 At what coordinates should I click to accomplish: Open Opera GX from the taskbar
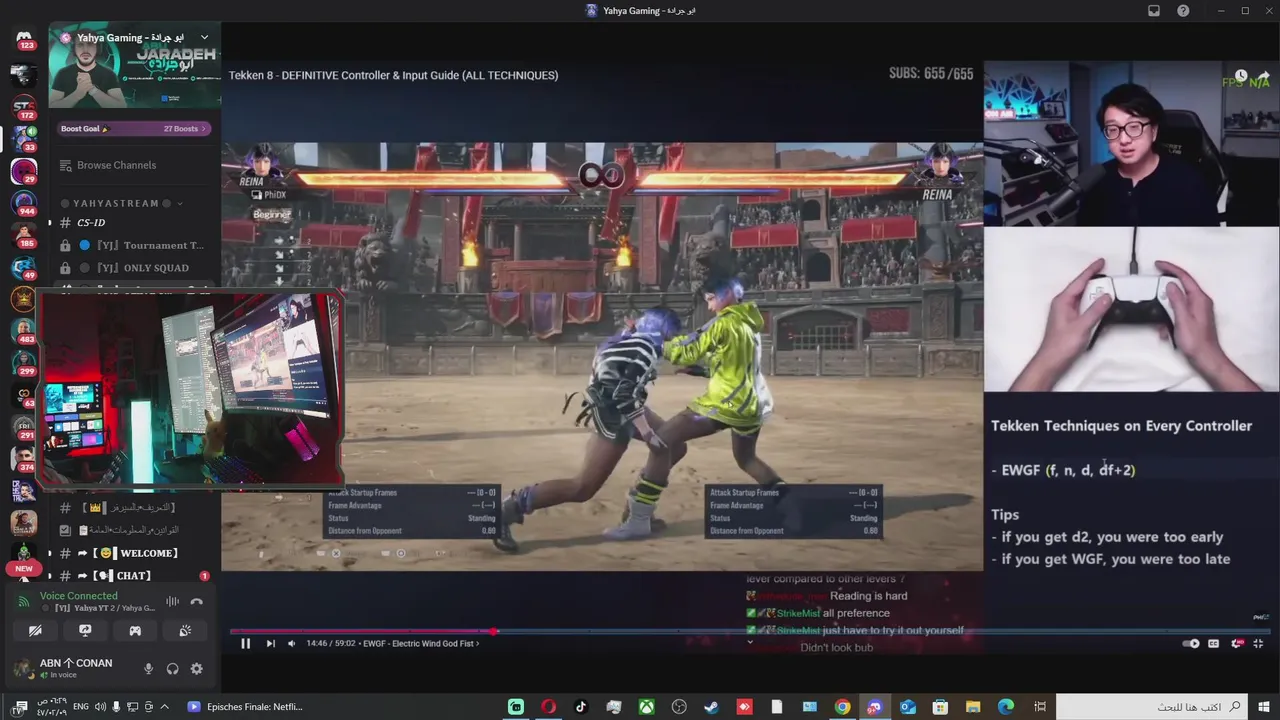click(548, 707)
